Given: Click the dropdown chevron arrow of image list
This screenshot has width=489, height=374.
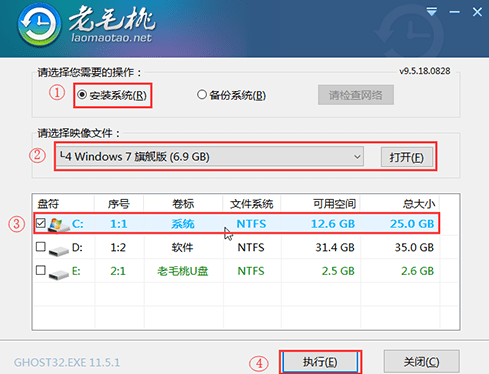Looking at the screenshot, I should click(x=357, y=156).
